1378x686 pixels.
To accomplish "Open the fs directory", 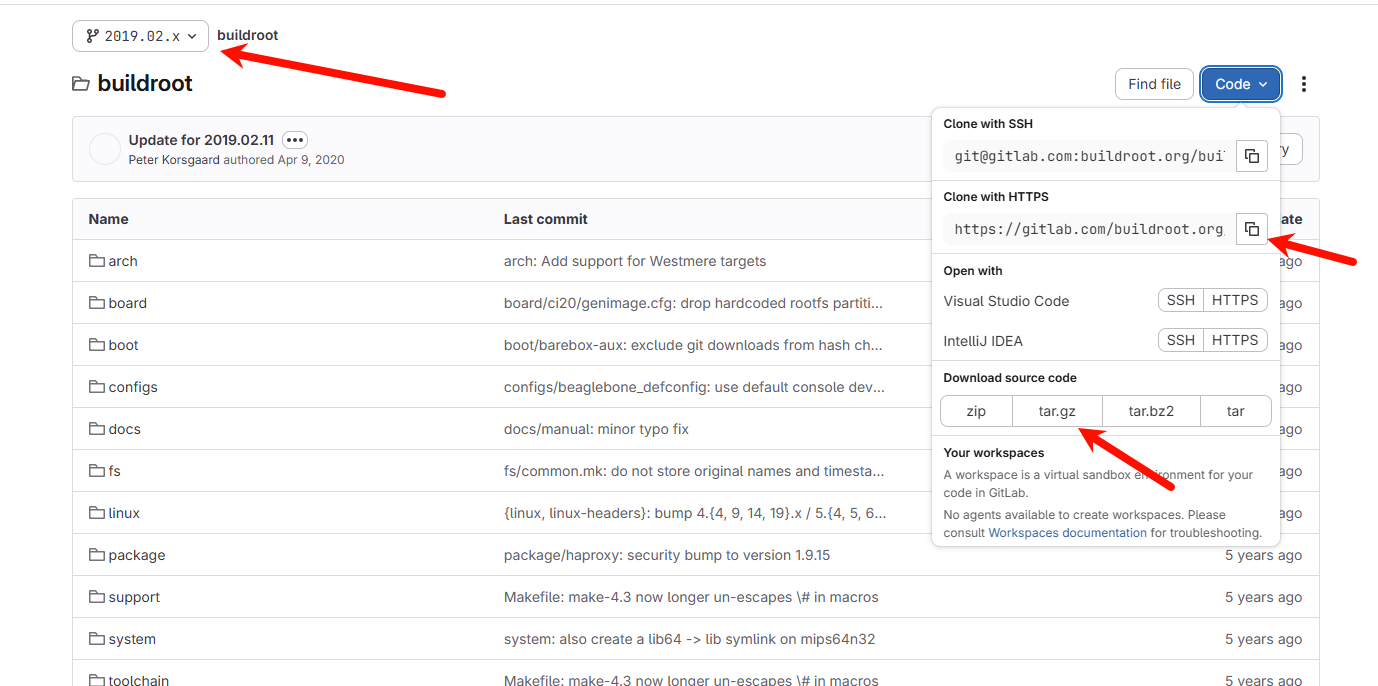I will (115, 471).
